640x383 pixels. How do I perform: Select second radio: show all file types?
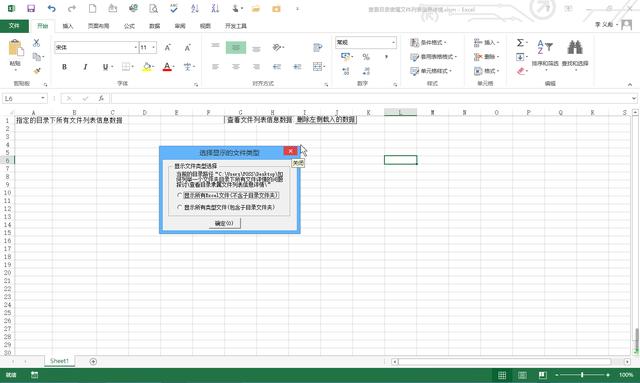point(180,207)
